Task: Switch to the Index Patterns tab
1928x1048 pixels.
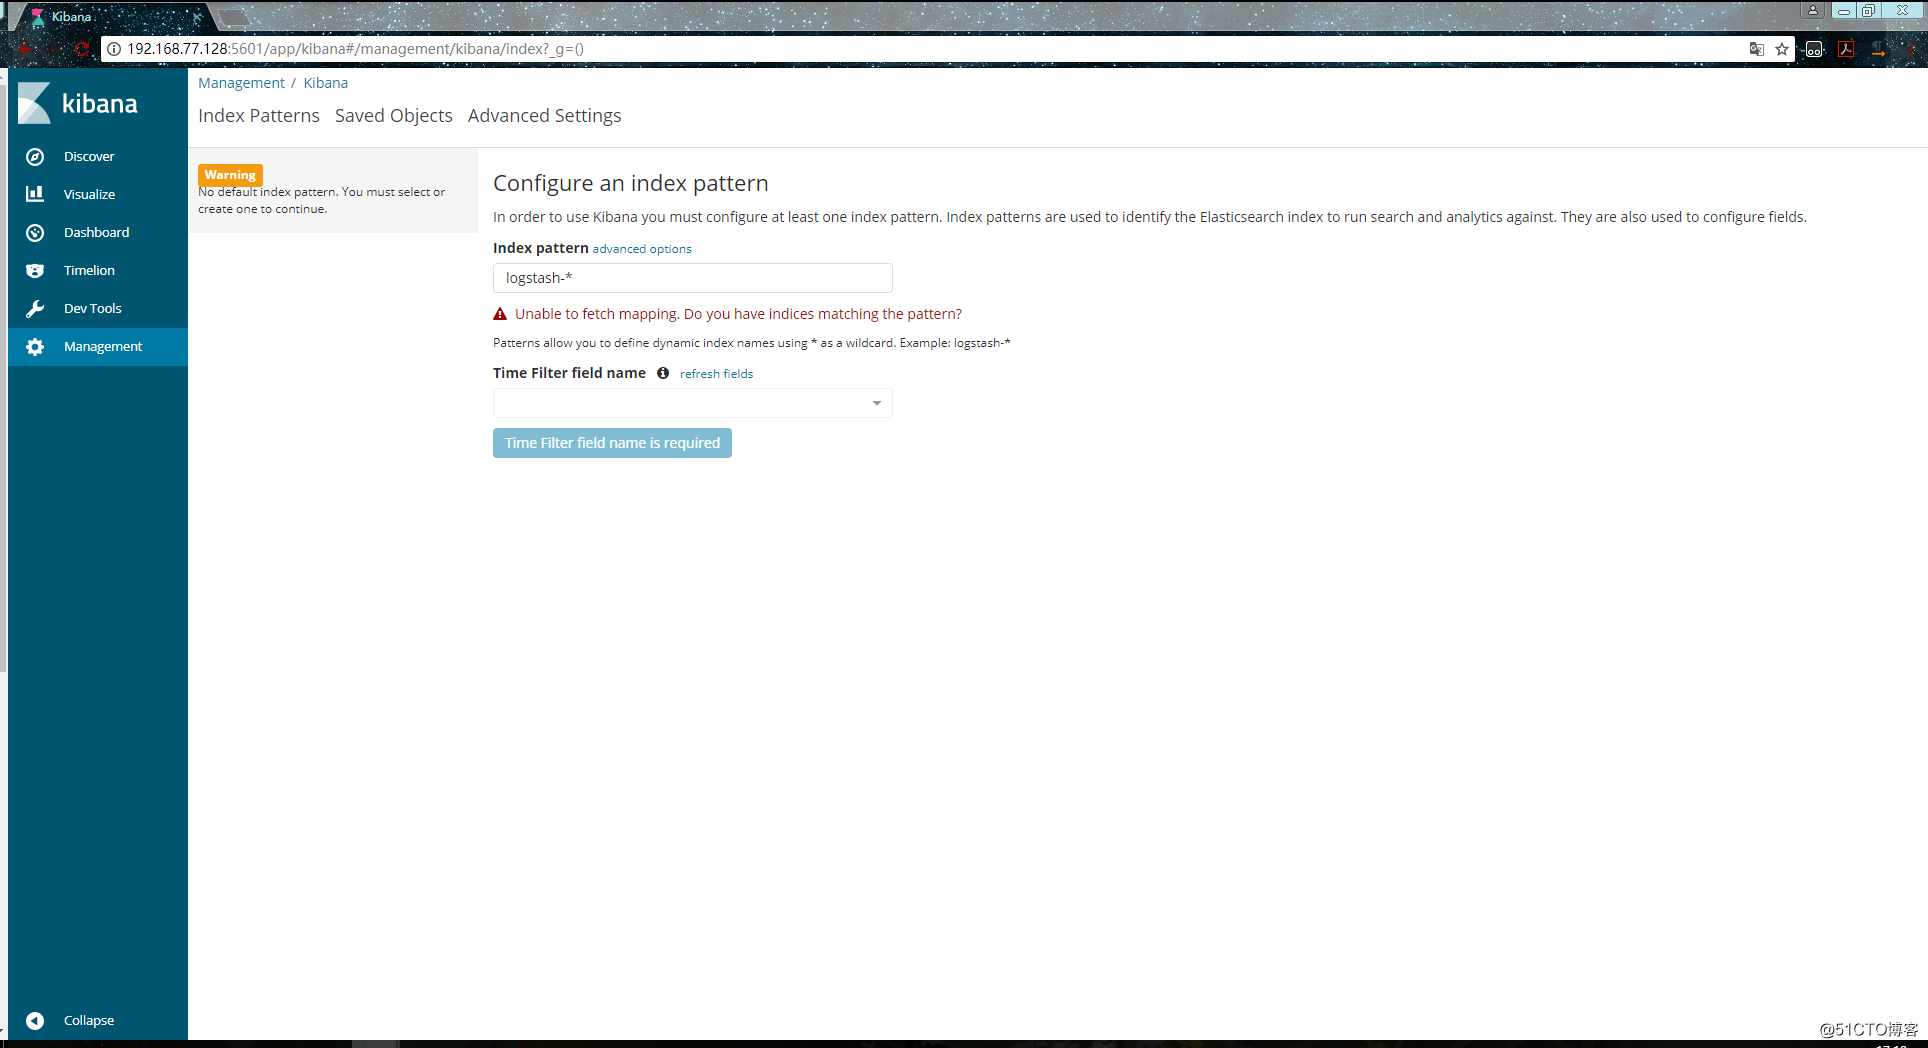Action: [x=259, y=116]
